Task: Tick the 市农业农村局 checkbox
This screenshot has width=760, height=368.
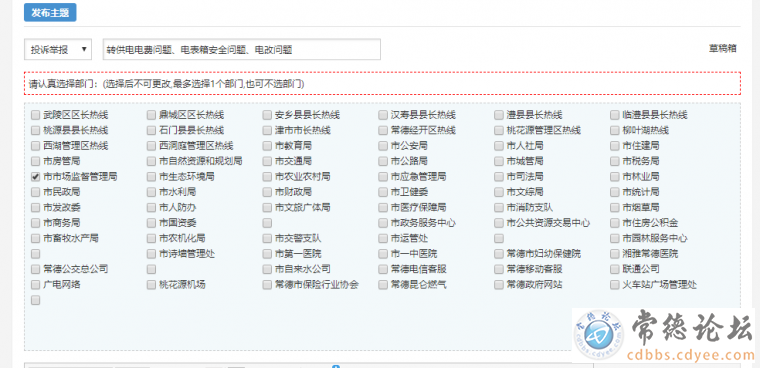Action: pyautogui.click(x=267, y=176)
